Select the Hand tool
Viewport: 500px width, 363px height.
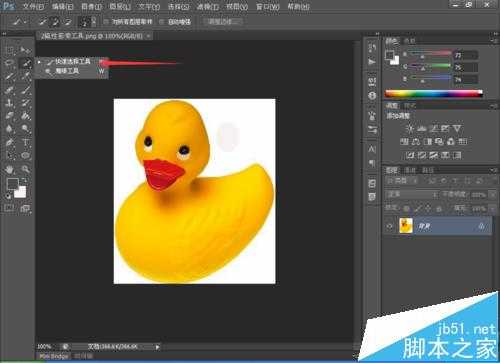(x=9, y=169)
